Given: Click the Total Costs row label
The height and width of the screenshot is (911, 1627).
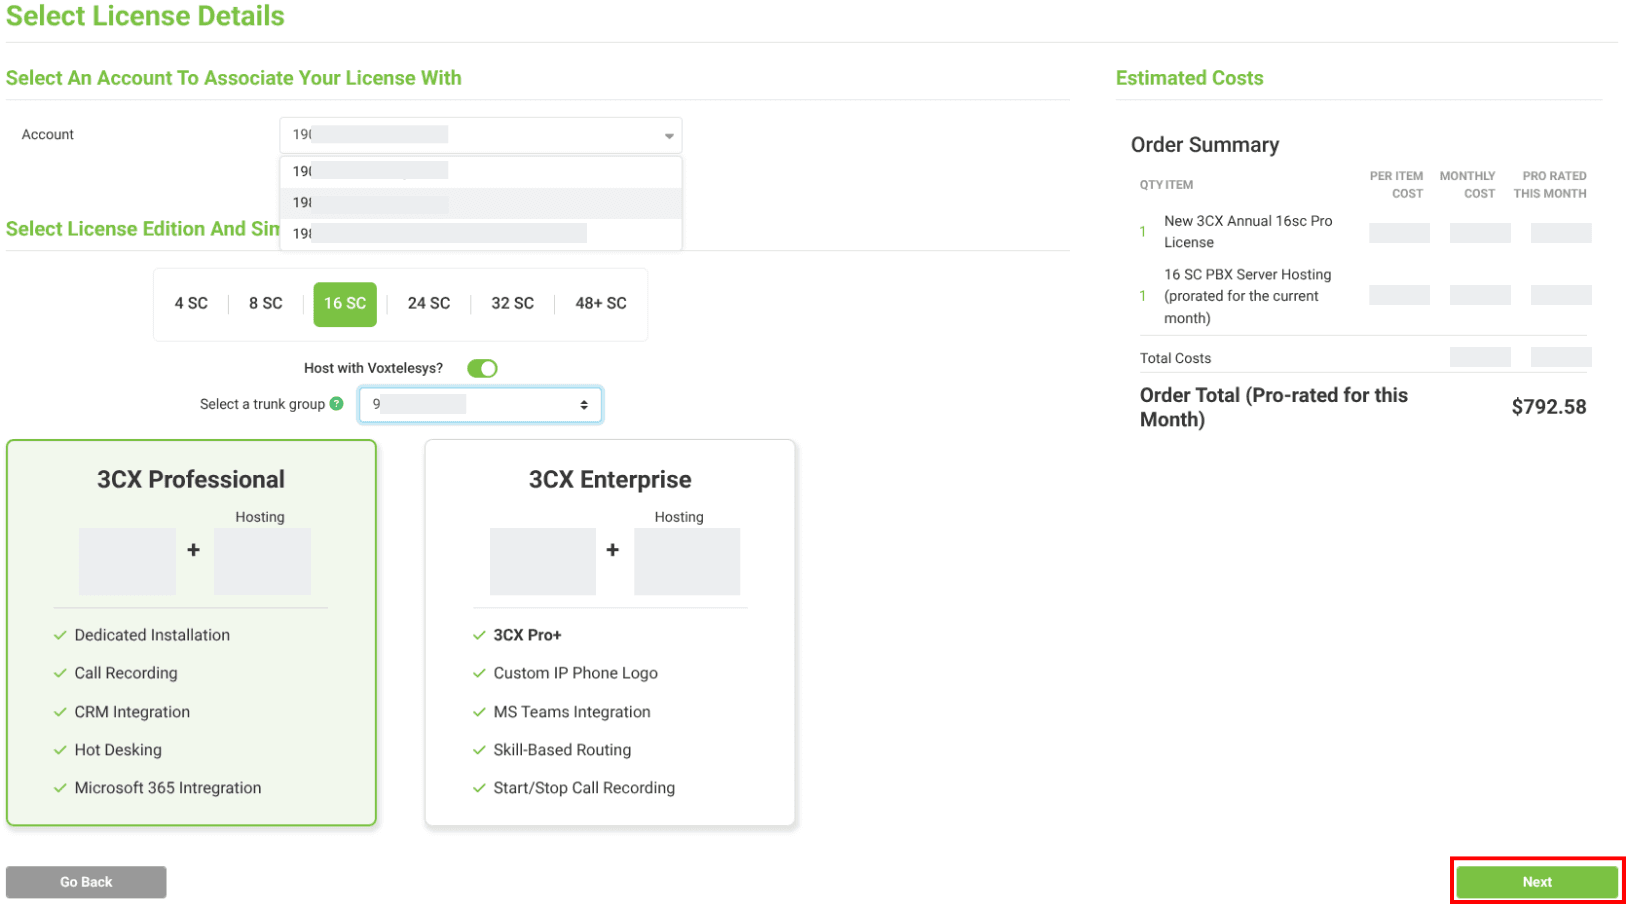Looking at the screenshot, I should click(1175, 358).
